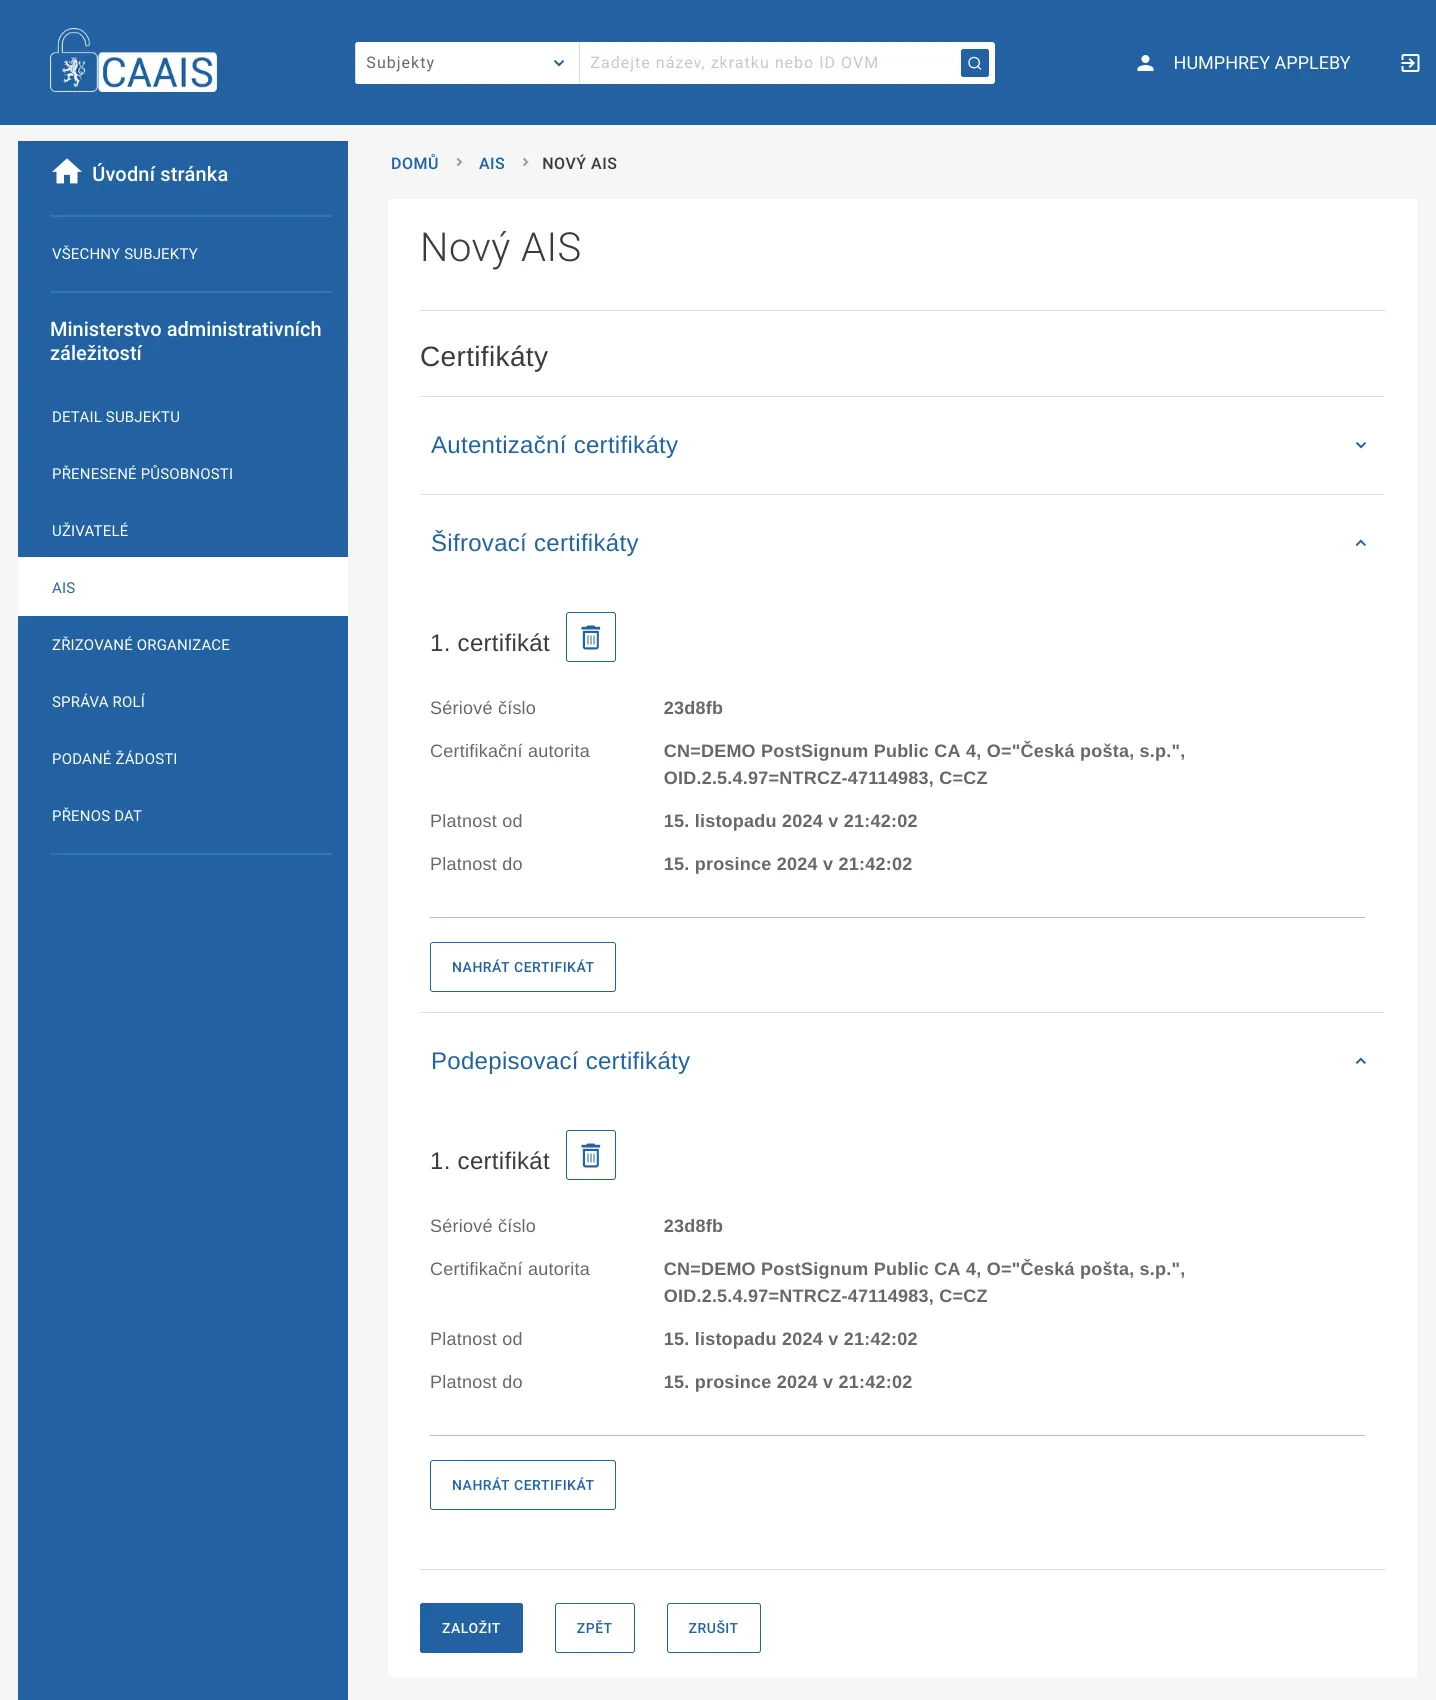The width and height of the screenshot is (1436, 1700).
Task: Select Správa rolí menu item
Action: coord(98,702)
